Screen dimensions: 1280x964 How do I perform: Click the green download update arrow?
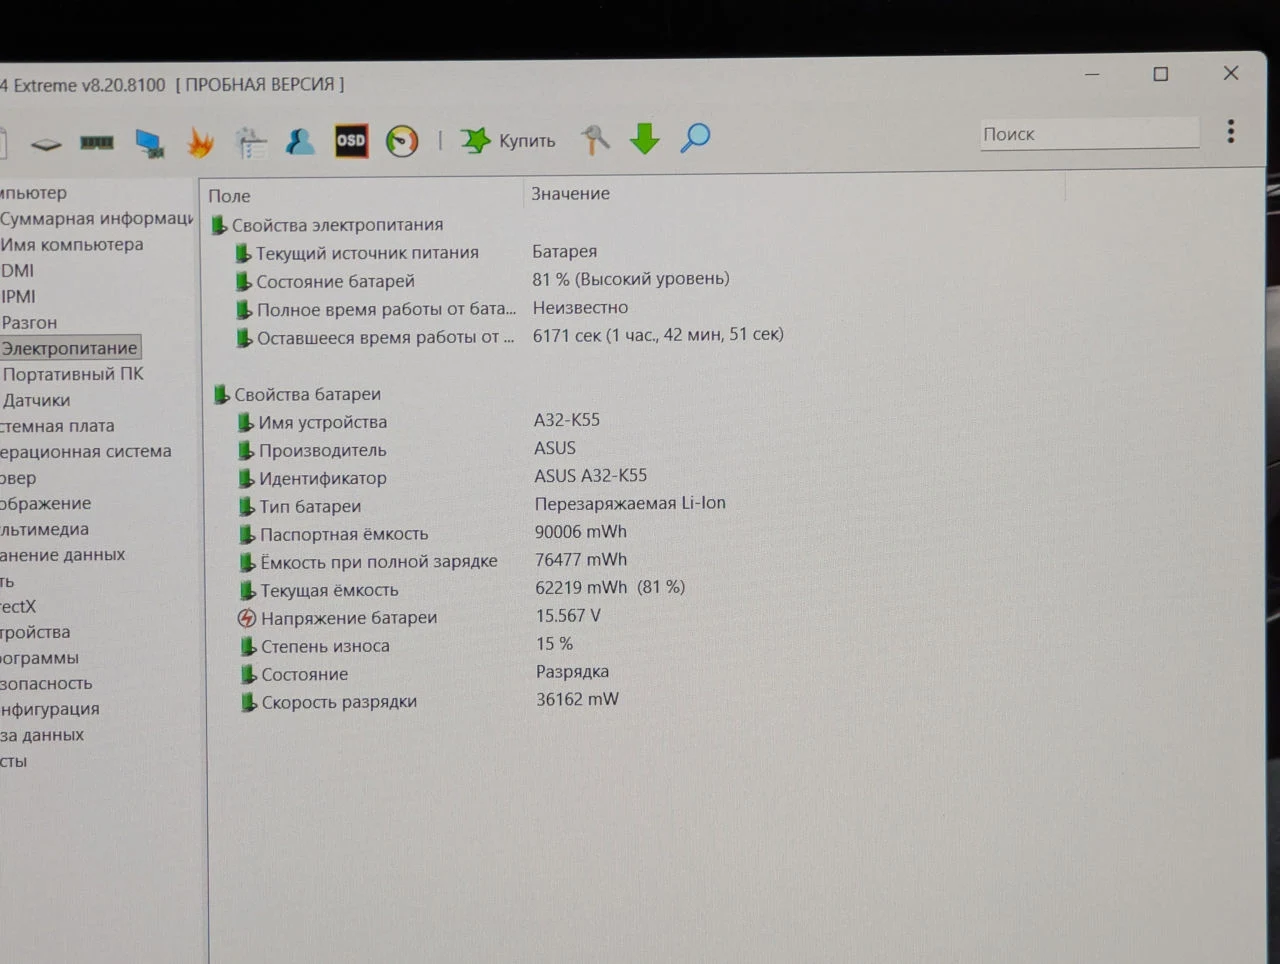645,138
